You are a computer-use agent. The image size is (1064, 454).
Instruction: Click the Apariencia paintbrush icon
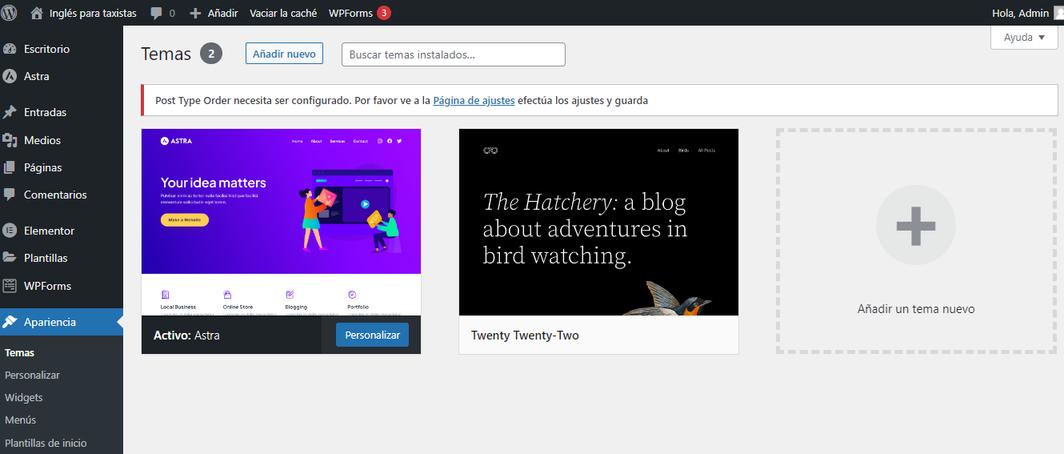click(x=10, y=322)
